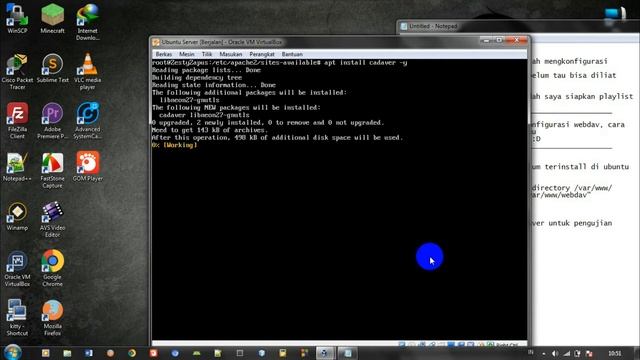640x360 pixels.
Task: Select the Internet Download Manager desktop icon
Action: pyautogui.click(x=87, y=22)
